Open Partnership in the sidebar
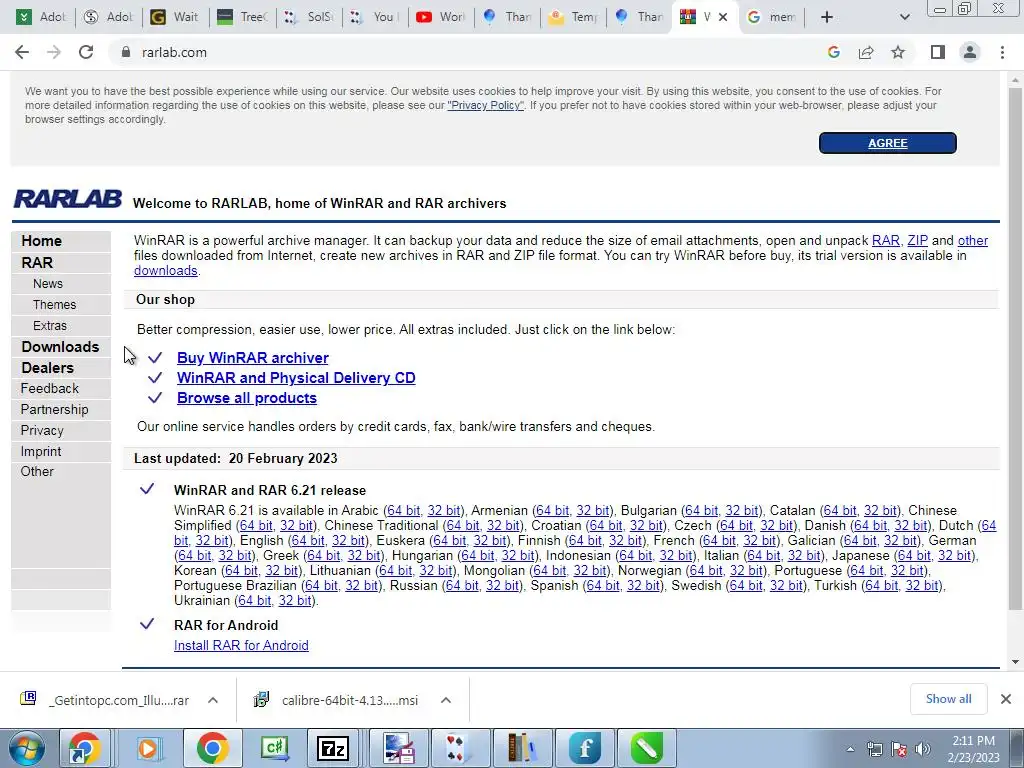The width and height of the screenshot is (1024, 768). (54, 409)
